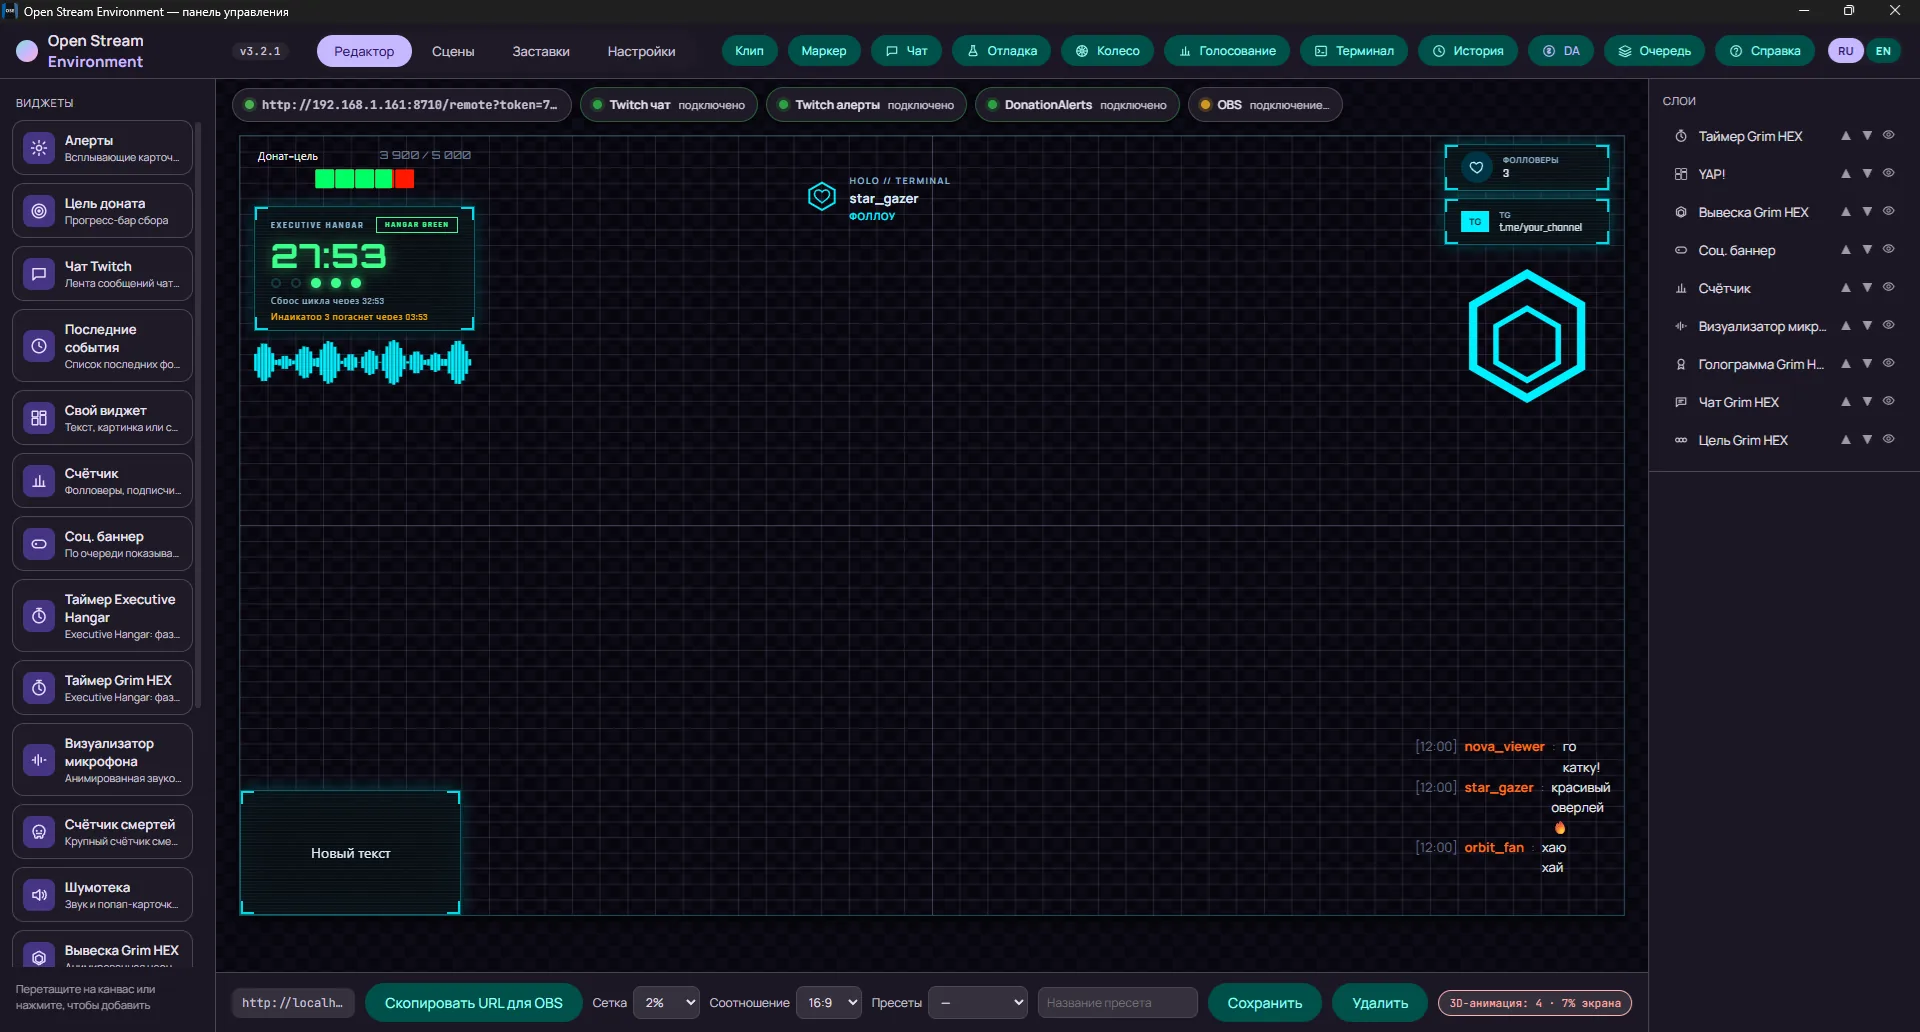Click Скопировать URL для OBS button
This screenshot has height=1032, width=1920.
tap(474, 1003)
